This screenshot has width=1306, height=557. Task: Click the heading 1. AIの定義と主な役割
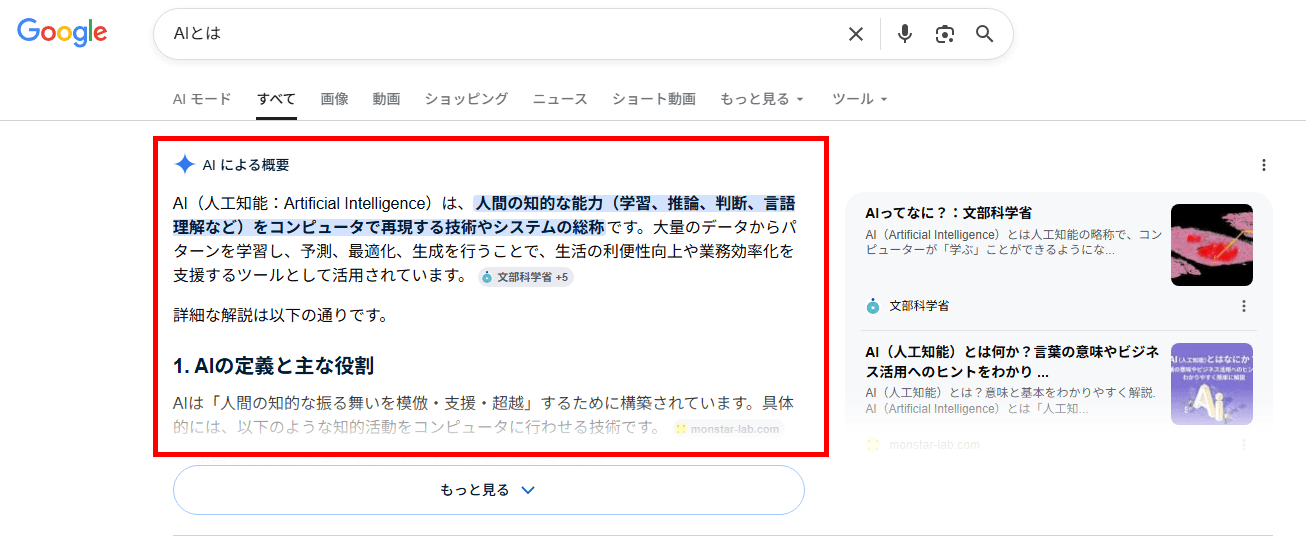[x=274, y=366]
